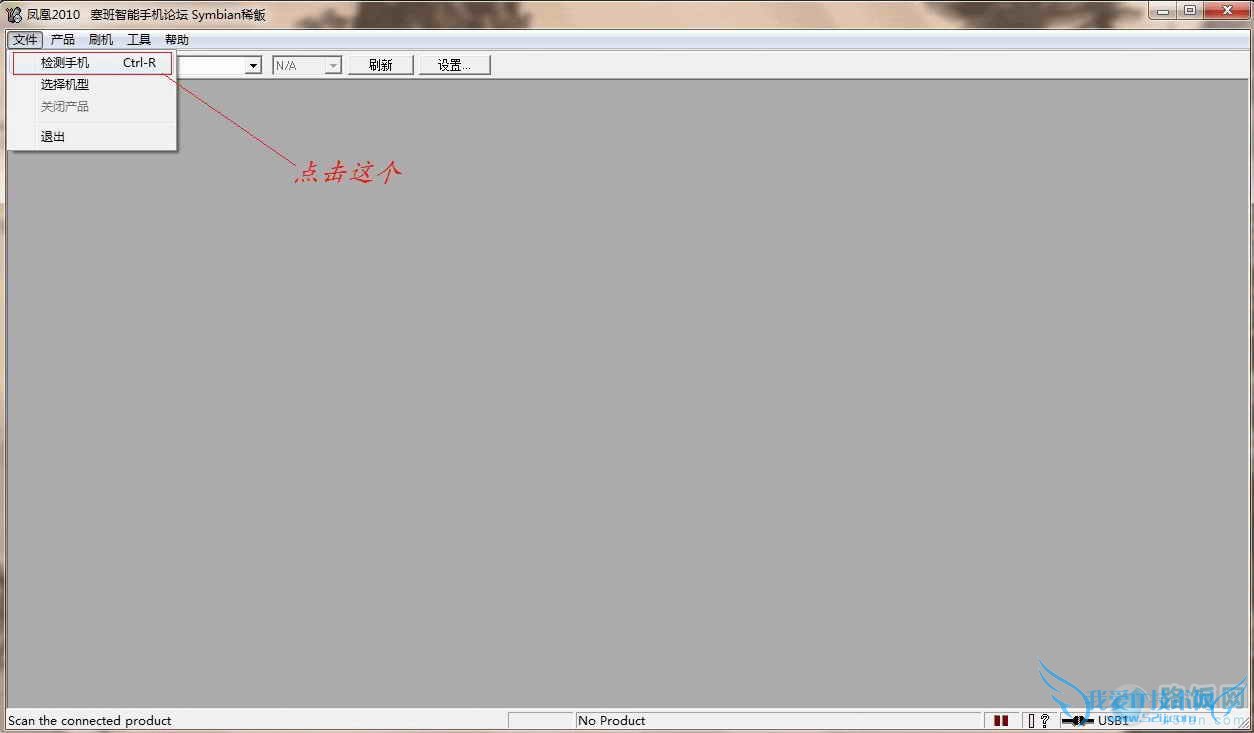This screenshot has height=733, width=1254.
Task: Click the red bars status indicator icon
Action: 1001,720
